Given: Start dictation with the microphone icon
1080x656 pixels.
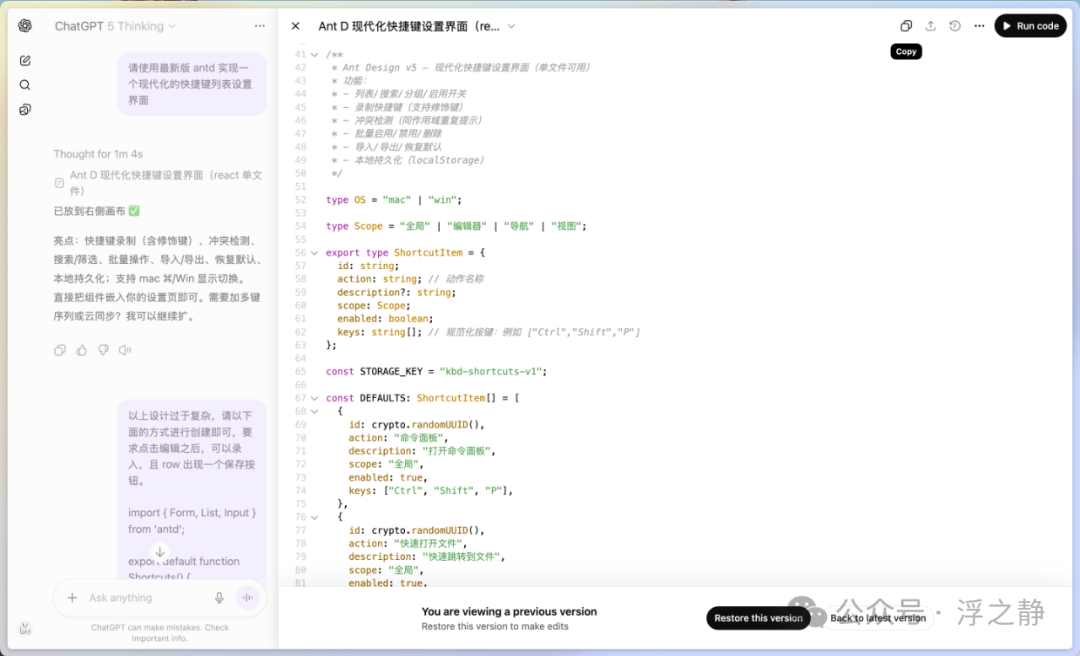Looking at the screenshot, I should tap(219, 597).
